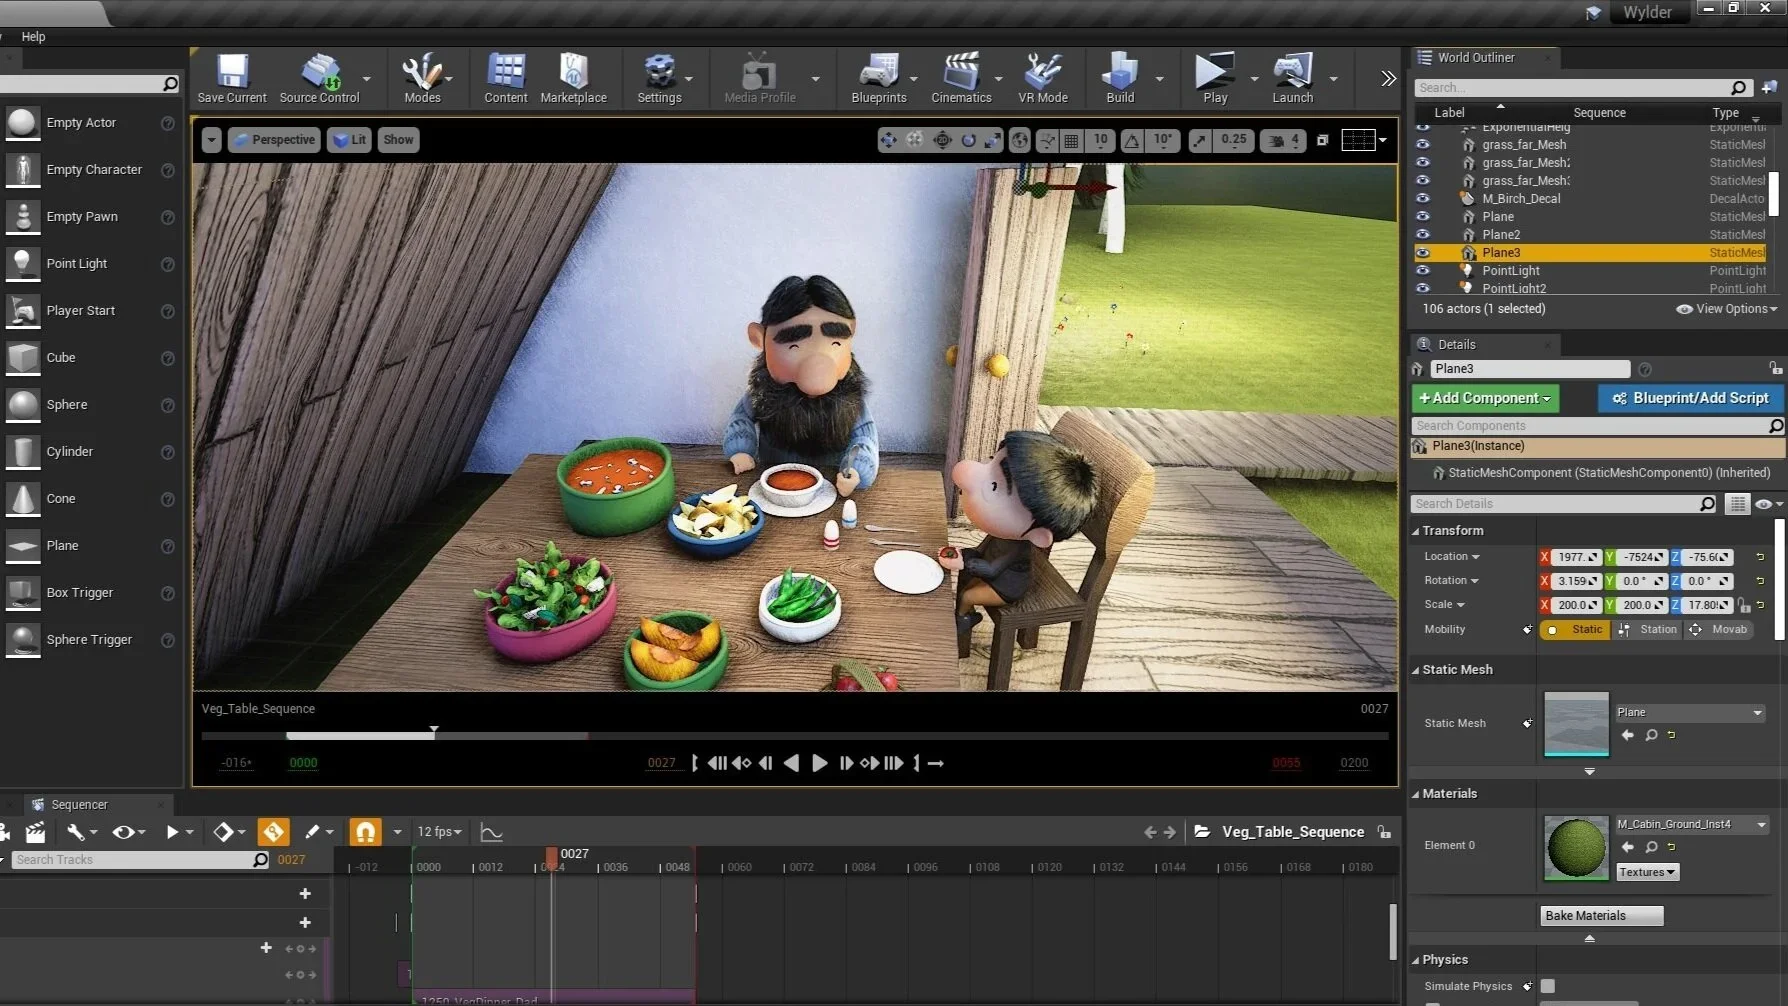This screenshot has width=1788, height=1006.
Task: Open the 12 fps frame rate dropdown
Action: pos(440,832)
